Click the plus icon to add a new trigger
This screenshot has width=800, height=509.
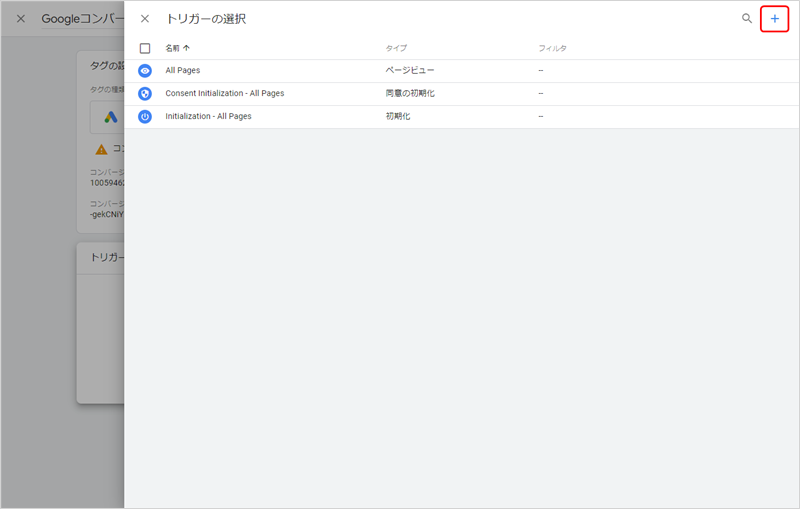[774, 19]
